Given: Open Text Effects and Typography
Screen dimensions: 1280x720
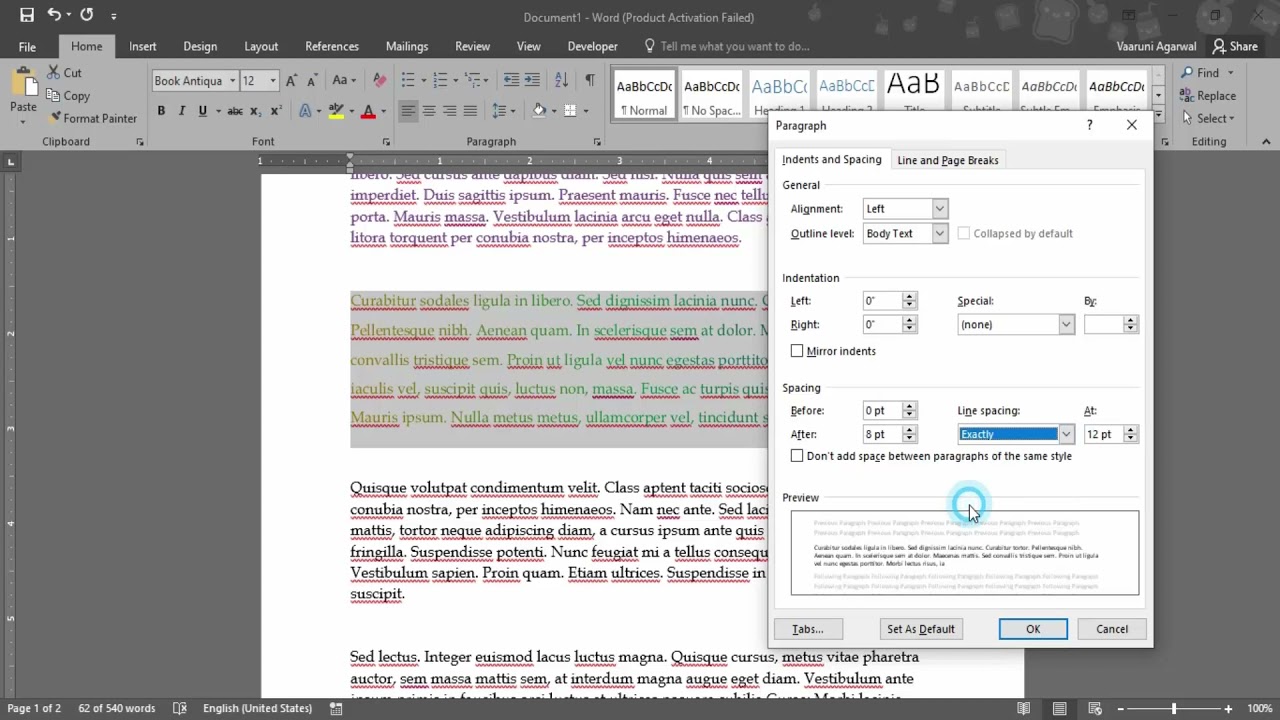Looking at the screenshot, I should pos(305,111).
